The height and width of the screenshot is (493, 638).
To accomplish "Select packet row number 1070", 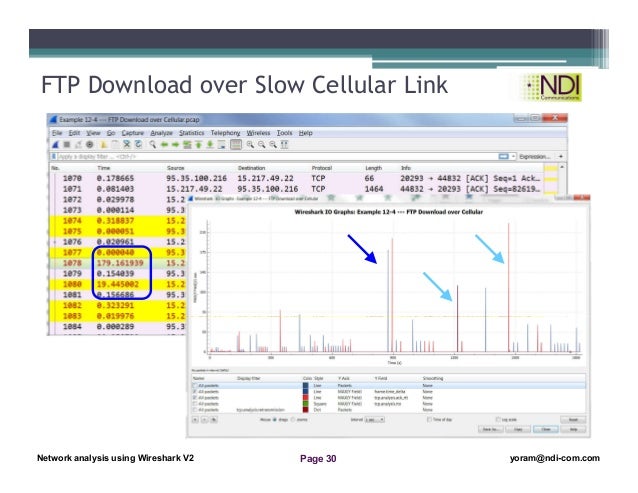I will [297, 178].
